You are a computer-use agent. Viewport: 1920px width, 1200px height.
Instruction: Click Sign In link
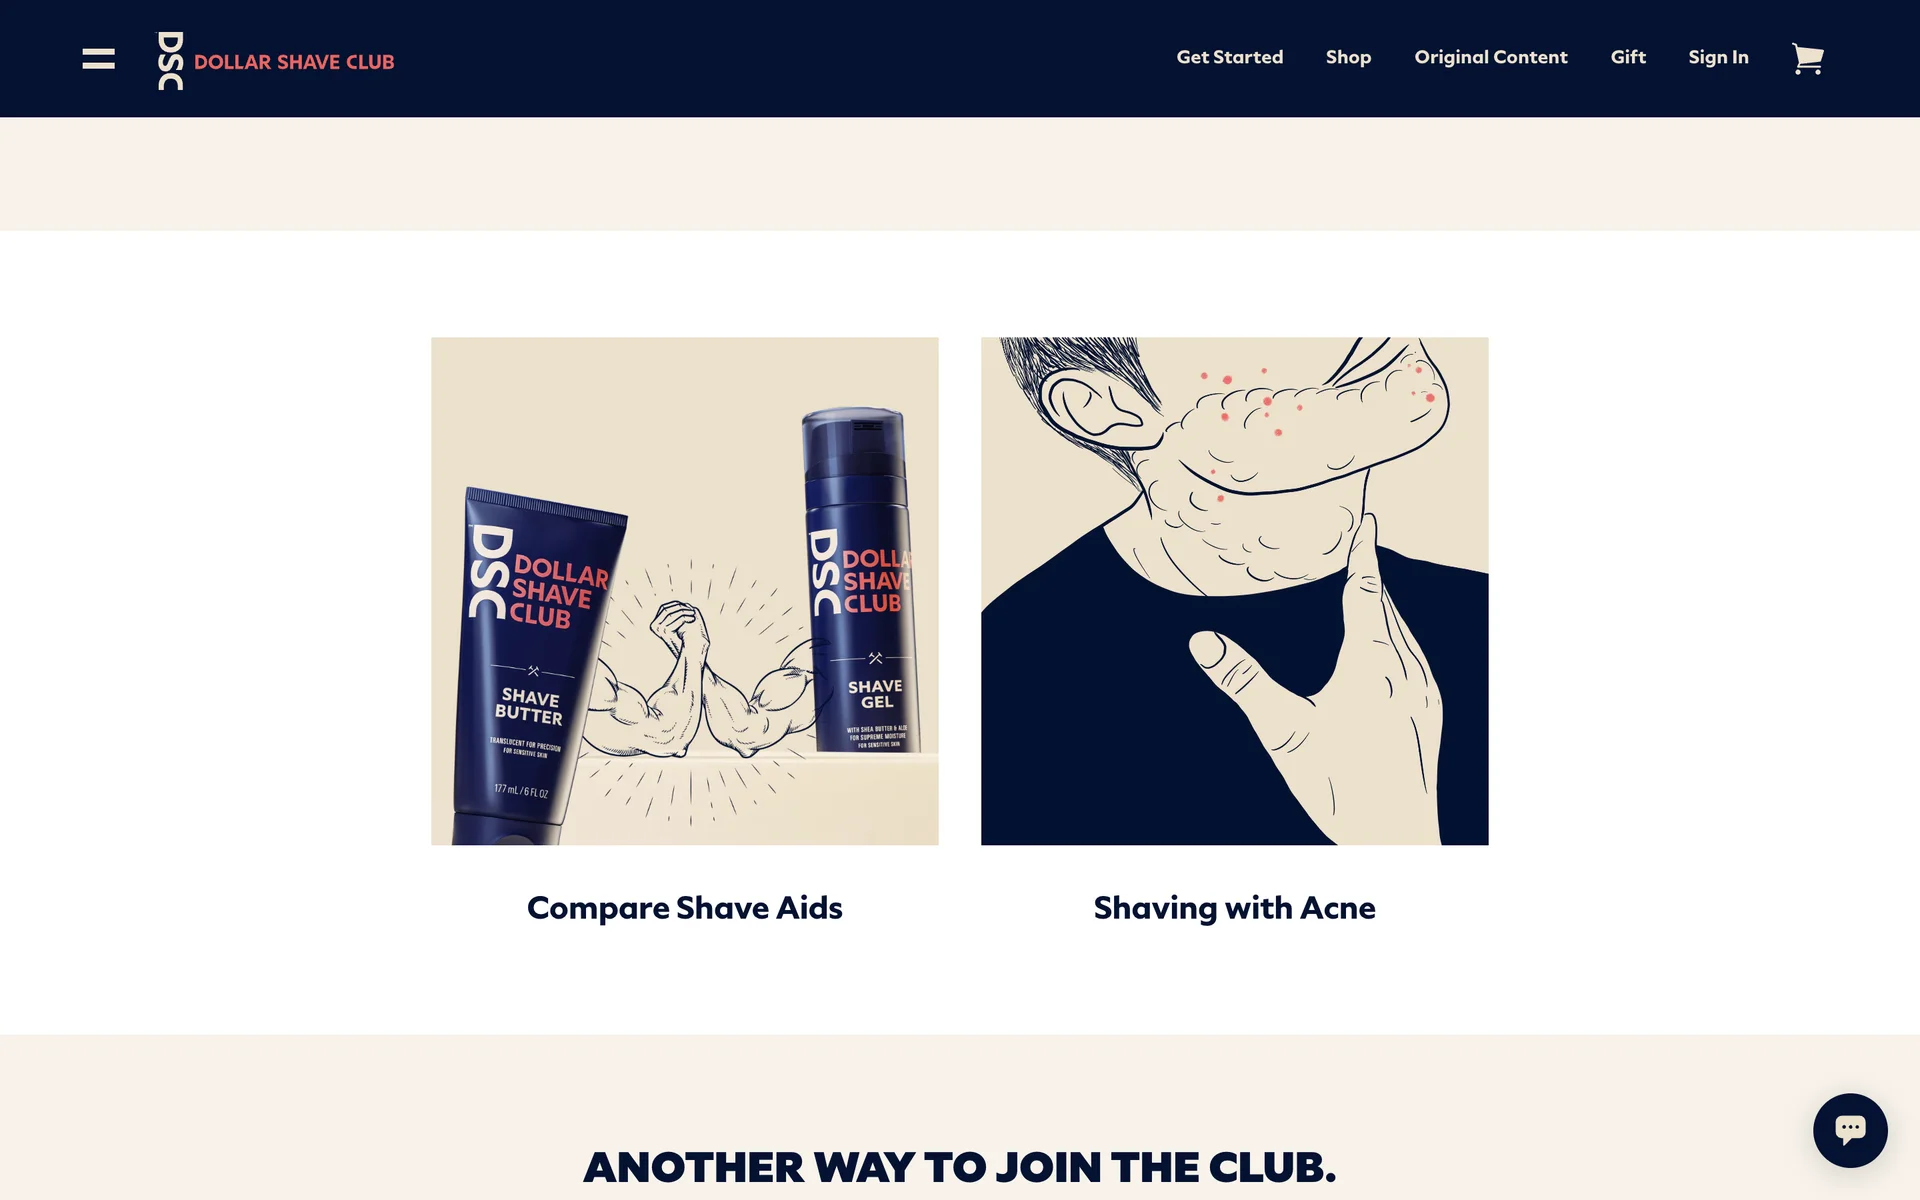tap(1718, 57)
